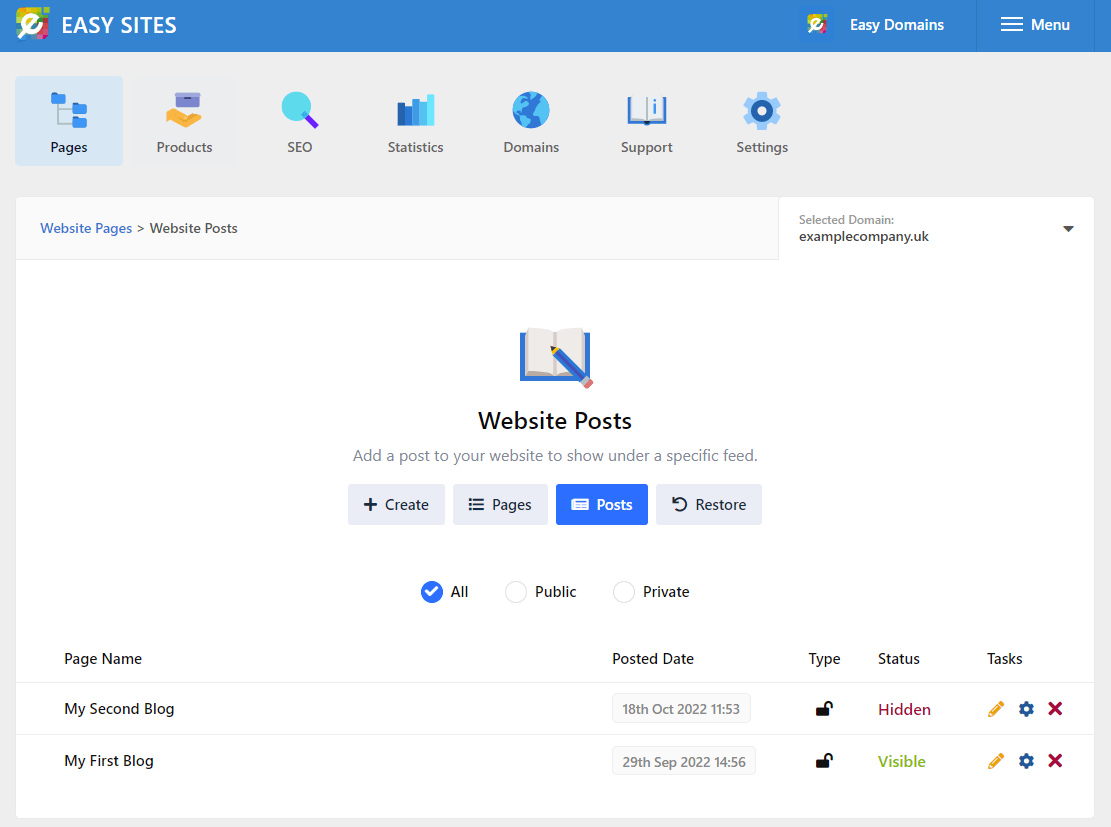
Task: Delete My Second Blog with red X
Action: (x=1055, y=709)
